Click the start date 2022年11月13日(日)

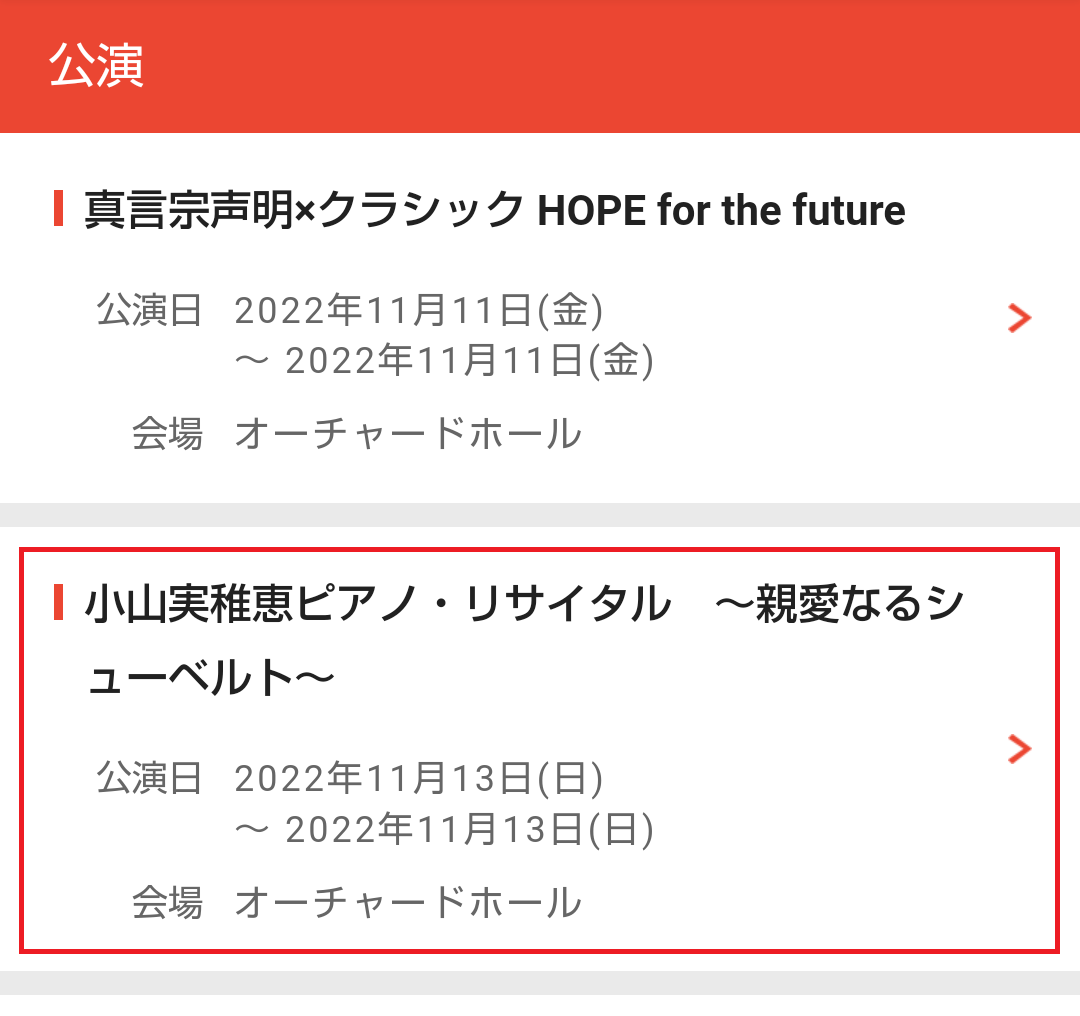tap(419, 779)
